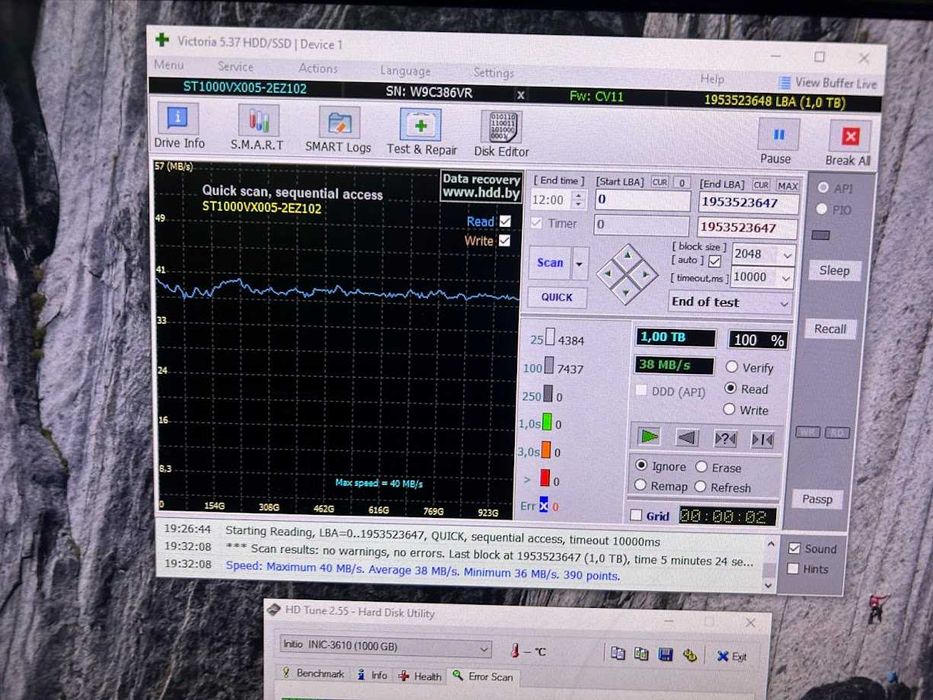
Task: Adjust End time spinner arrows
Action: click(x=578, y=200)
